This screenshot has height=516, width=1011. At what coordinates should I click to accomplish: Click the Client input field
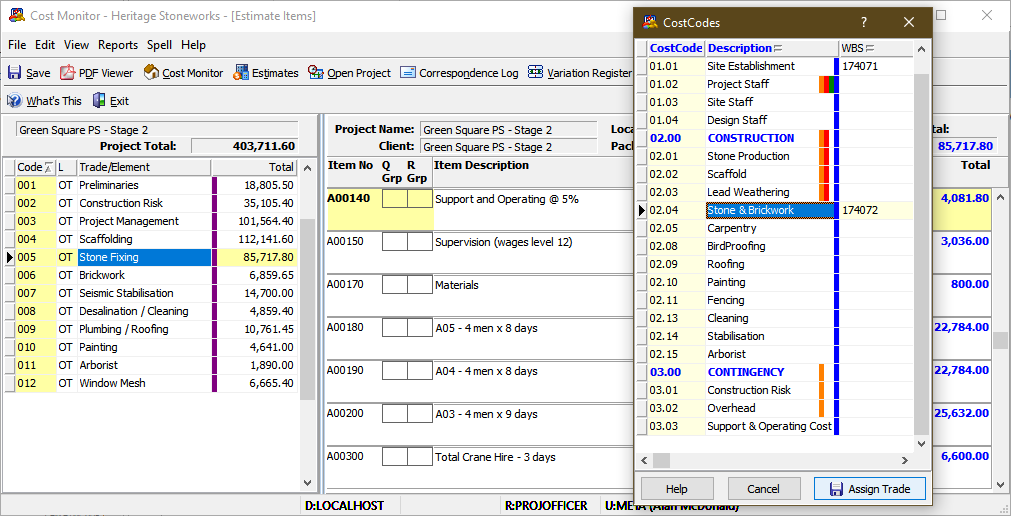509,147
